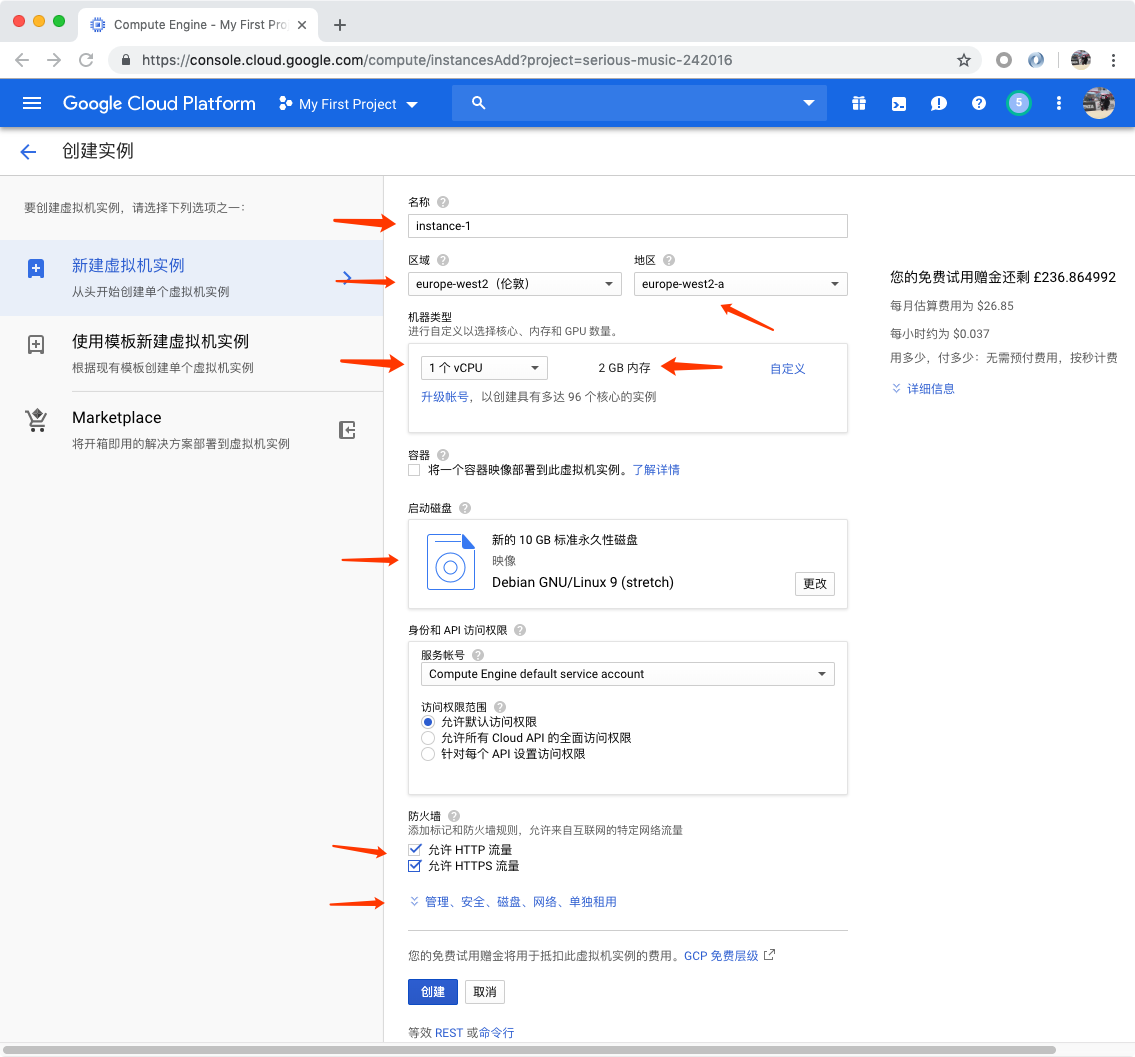The image size is (1135, 1057).
Task: Select 使用模板新建虚拟机实例 option
Action: click(x=191, y=353)
